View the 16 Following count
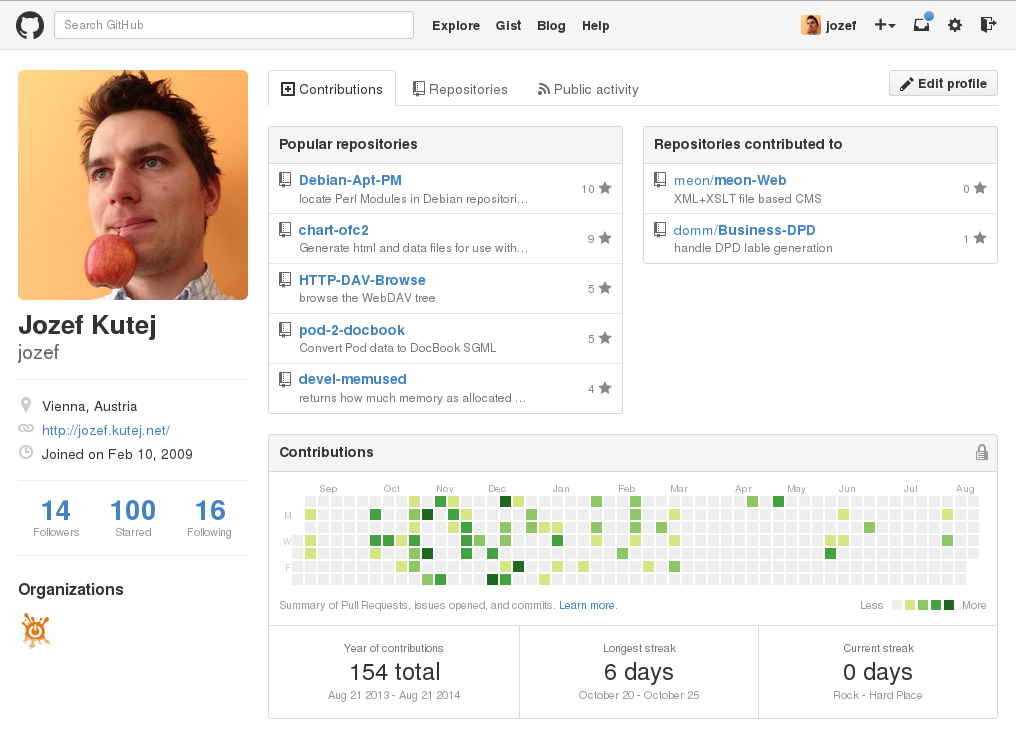 point(209,518)
